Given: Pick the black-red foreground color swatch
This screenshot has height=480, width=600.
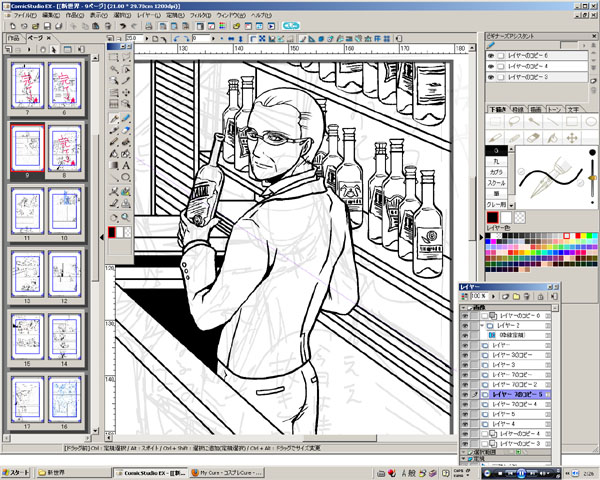Looking at the screenshot, I should click(113, 232).
